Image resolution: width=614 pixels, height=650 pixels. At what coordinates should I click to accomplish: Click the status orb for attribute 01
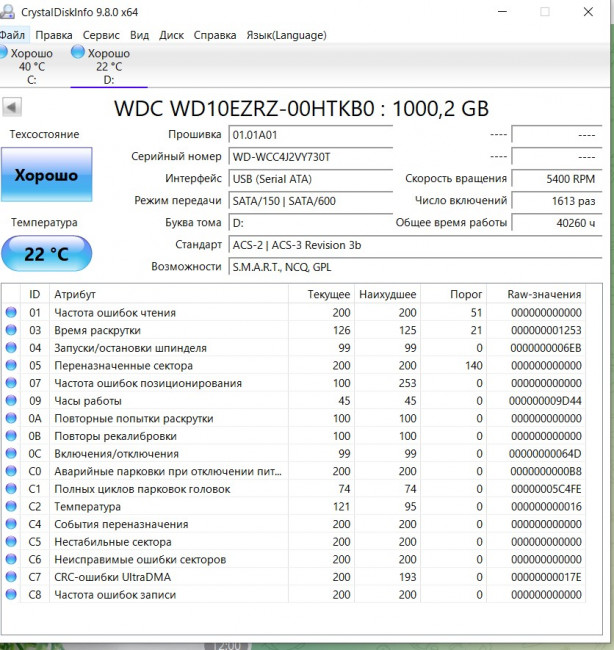pyautogui.click(x=11, y=312)
